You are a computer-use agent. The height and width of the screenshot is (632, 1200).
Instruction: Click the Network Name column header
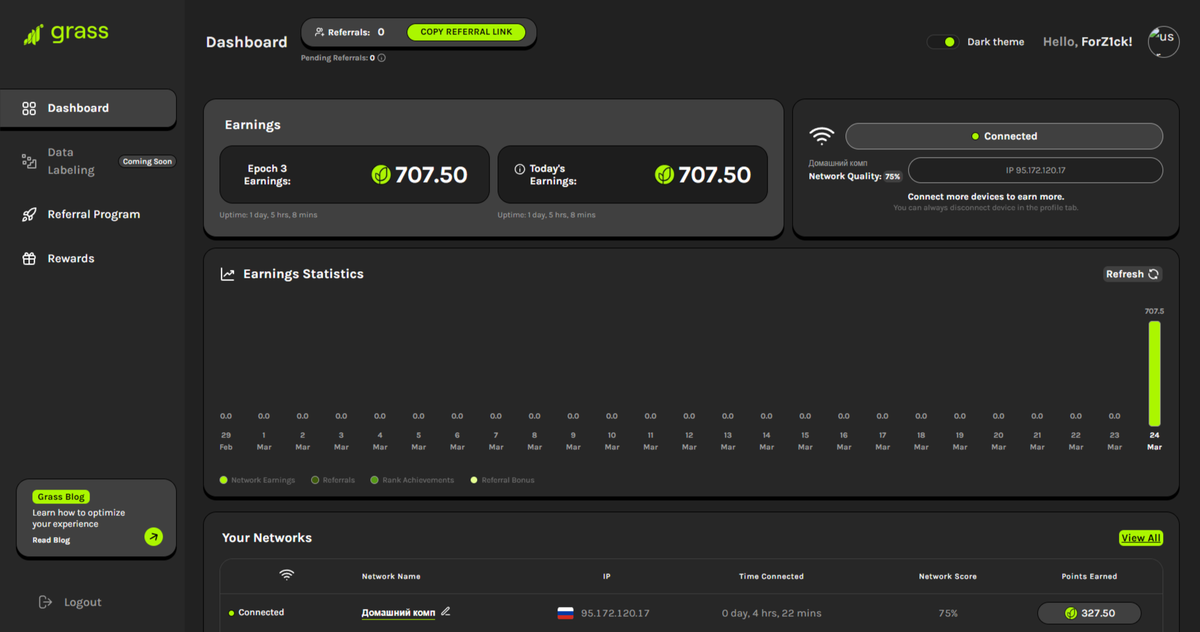pos(391,577)
